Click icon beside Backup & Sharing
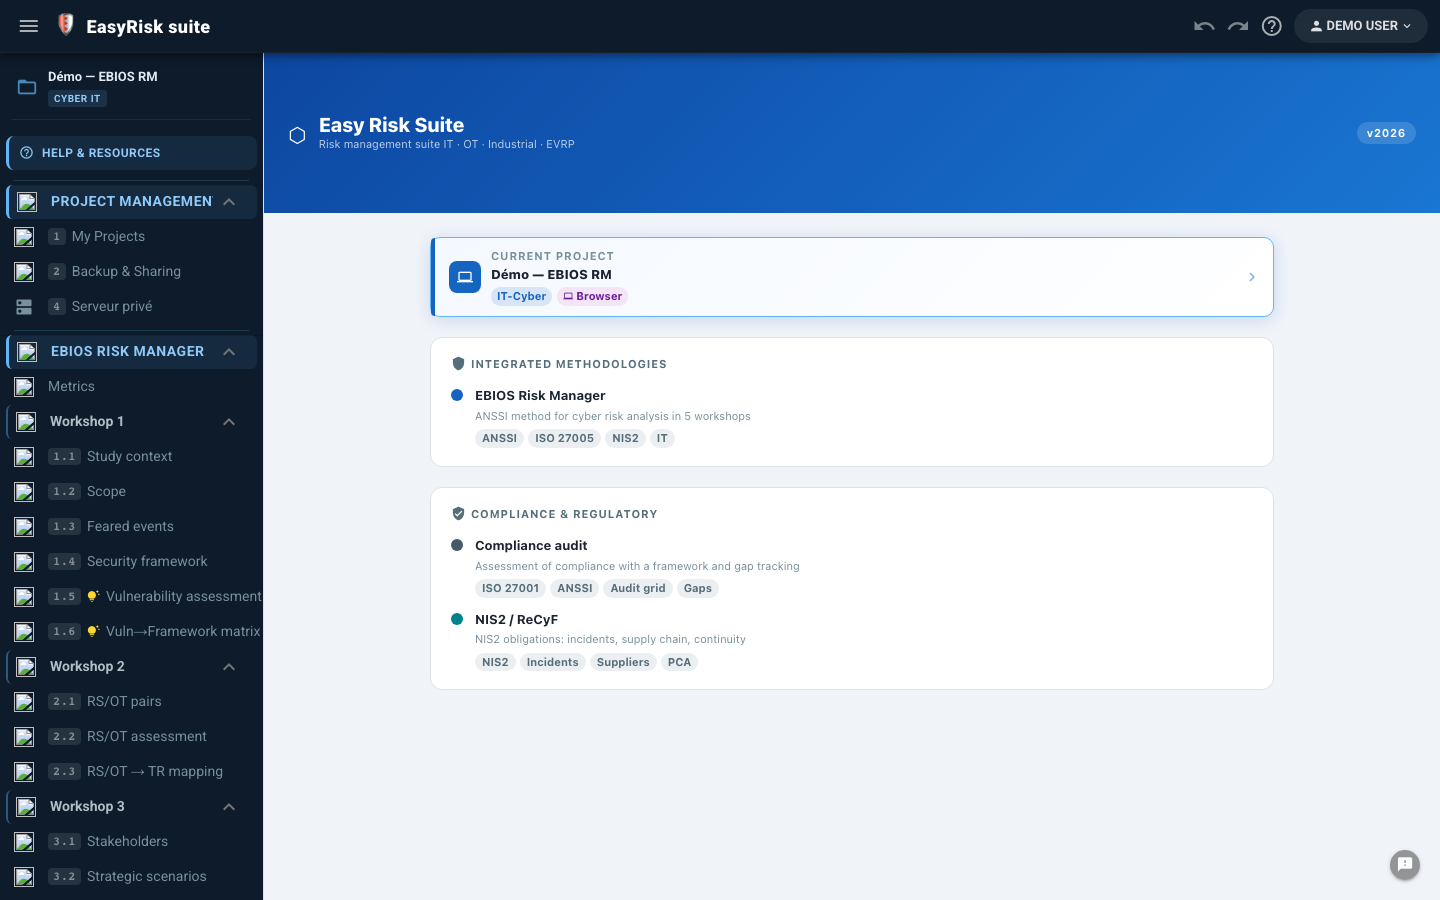 tap(24, 272)
